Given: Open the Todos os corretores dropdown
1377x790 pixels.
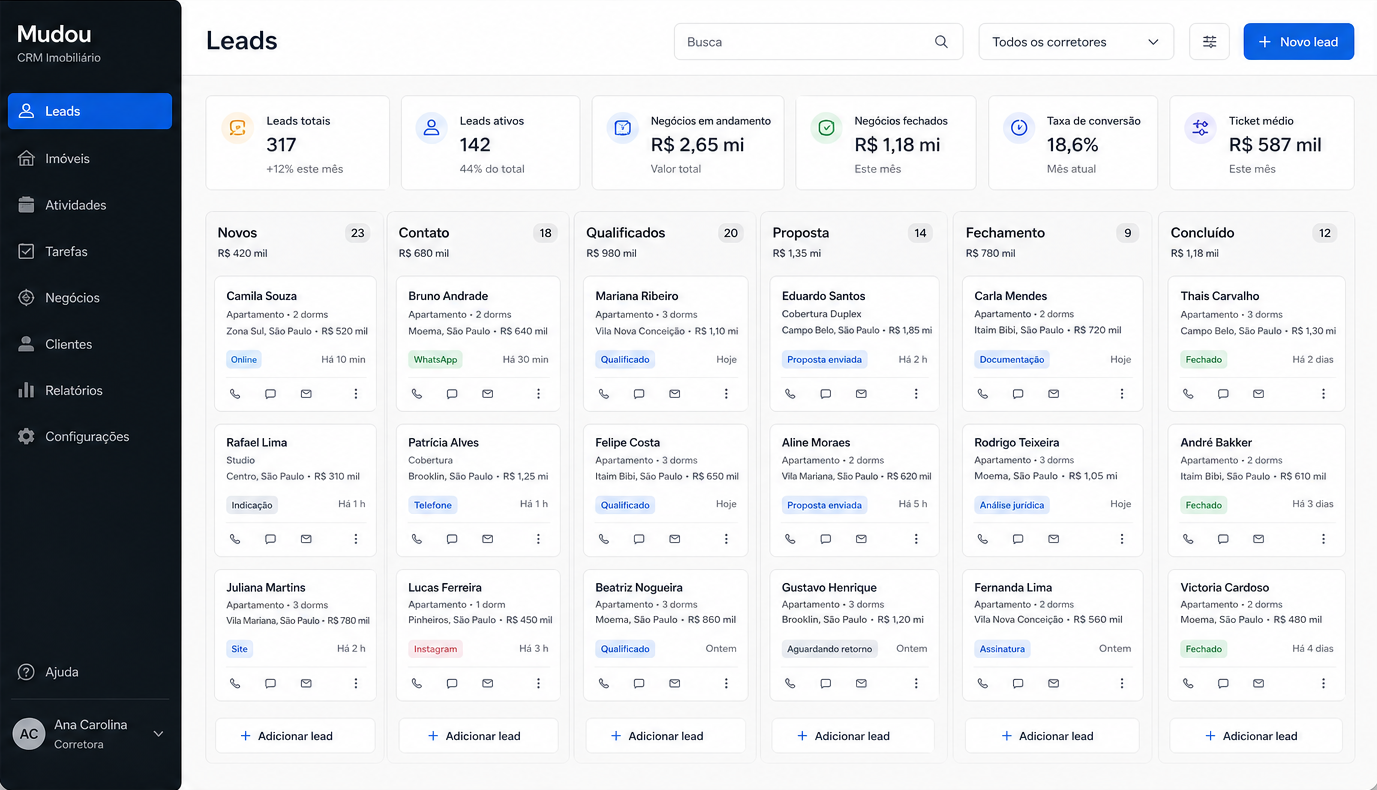Looking at the screenshot, I should [1076, 42].
